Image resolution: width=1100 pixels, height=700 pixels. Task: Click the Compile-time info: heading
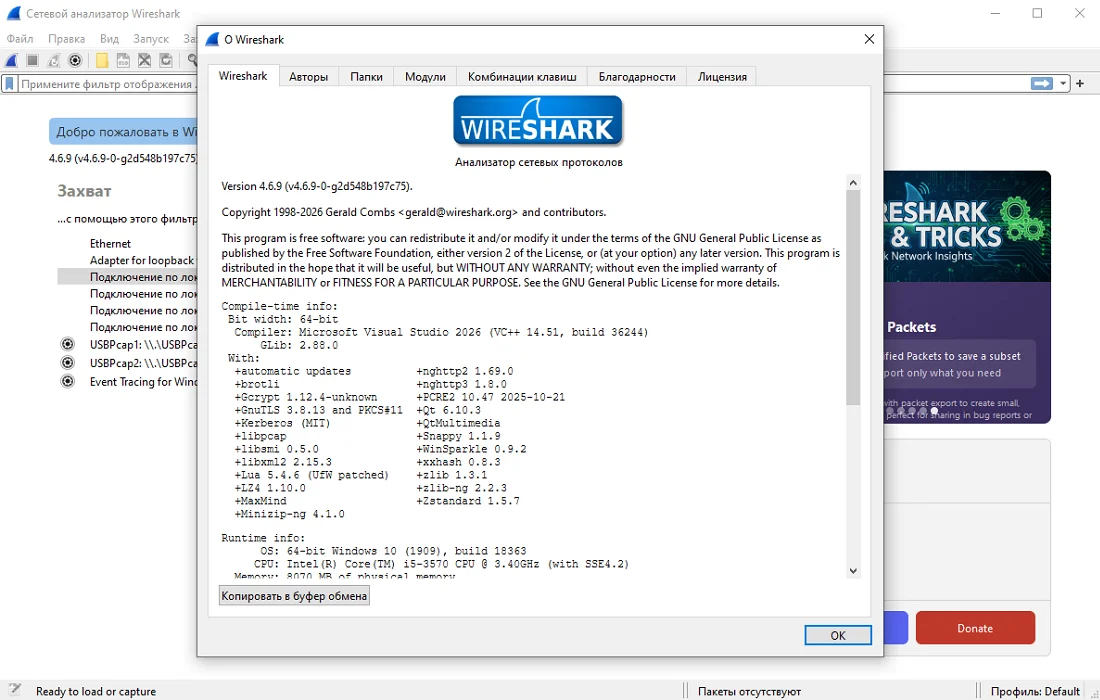coord(279,307)
